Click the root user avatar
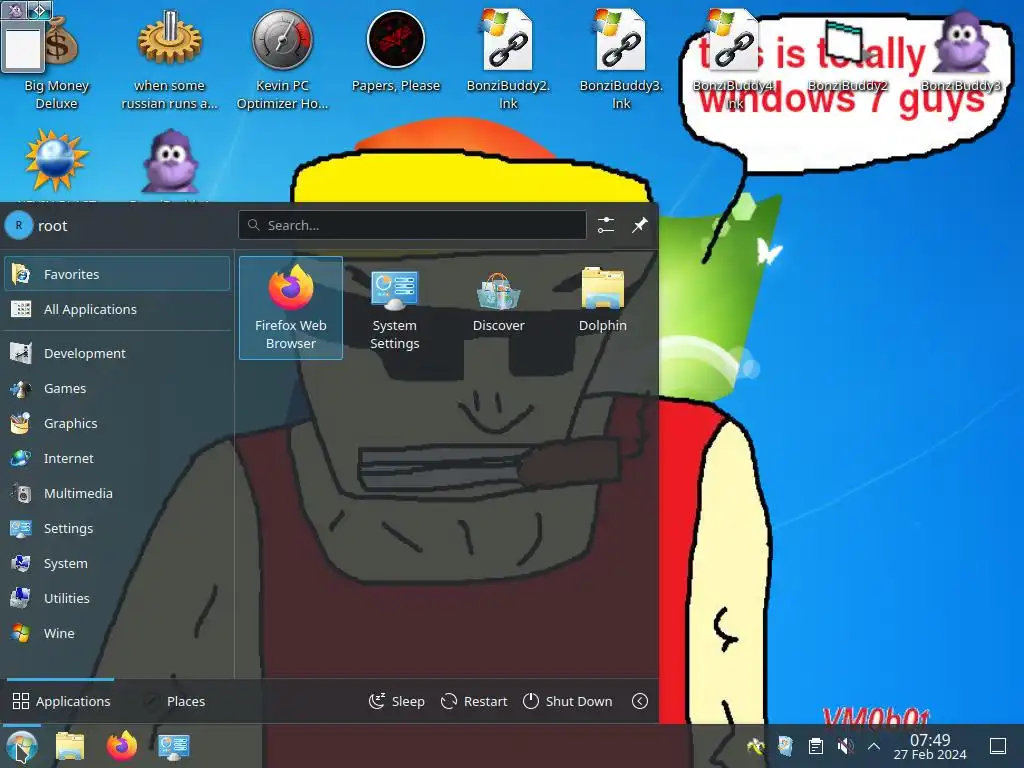Viewport: 1024px width, 768px height. point(19,225)
